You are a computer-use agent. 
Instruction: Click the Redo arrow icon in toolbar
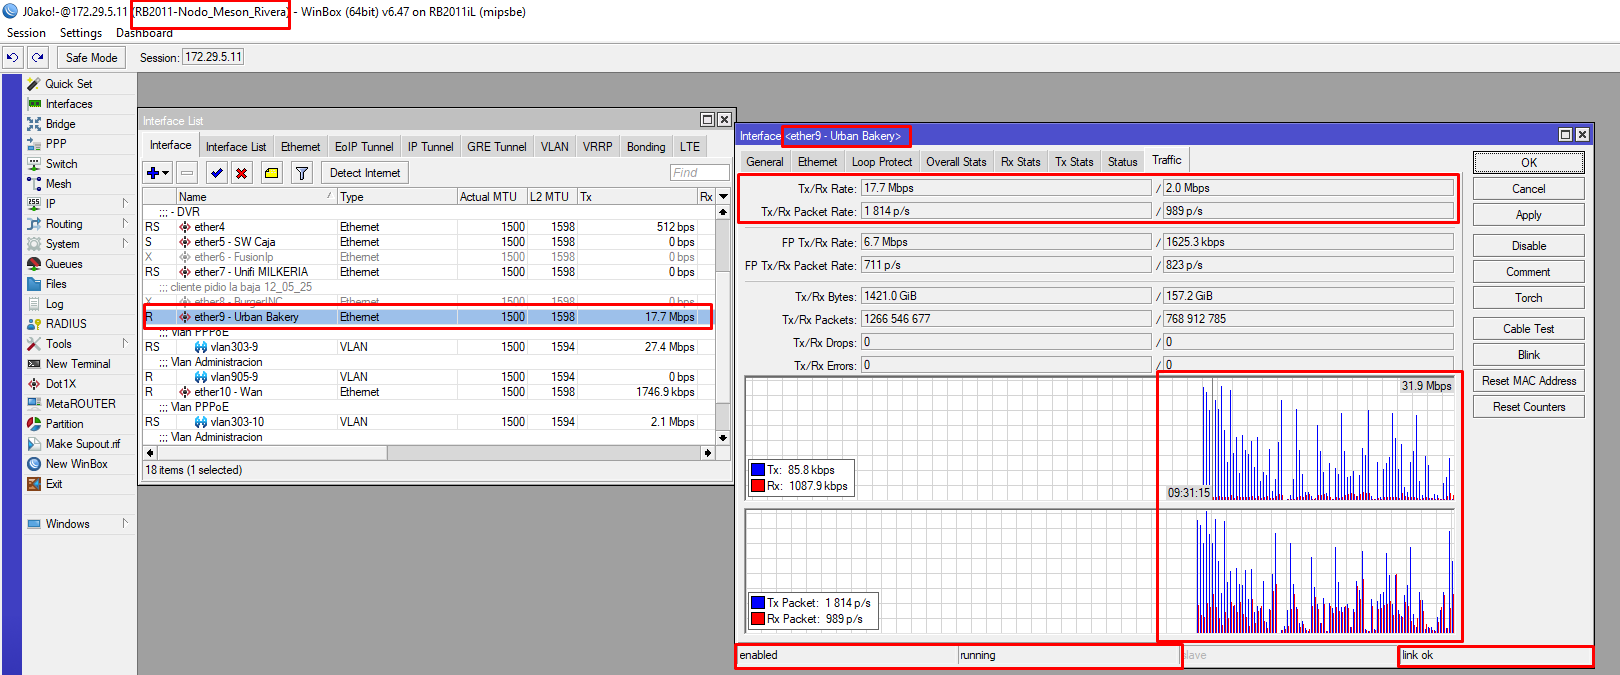(37, 58)
